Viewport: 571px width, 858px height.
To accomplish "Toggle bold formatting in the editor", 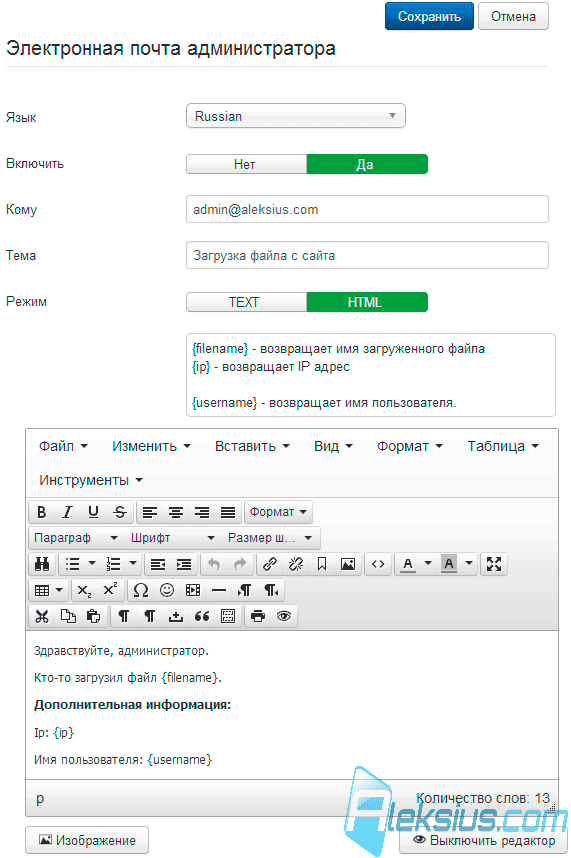I will point(42,512).
